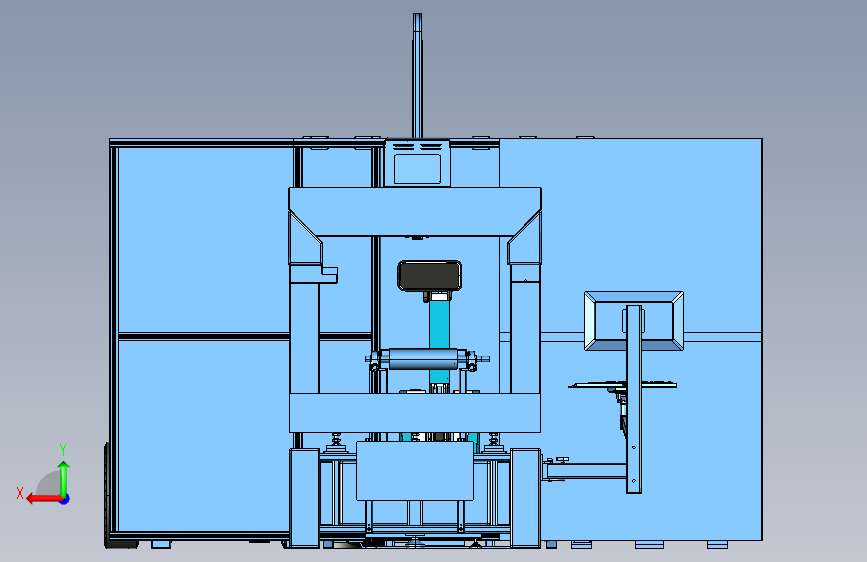
Task: Click the blue Z axis dot of the triad
Action: 65,499
